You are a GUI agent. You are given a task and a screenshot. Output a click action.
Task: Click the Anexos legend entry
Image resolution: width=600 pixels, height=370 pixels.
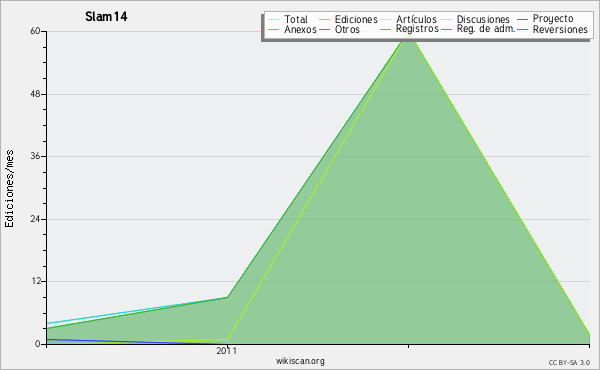292,29
